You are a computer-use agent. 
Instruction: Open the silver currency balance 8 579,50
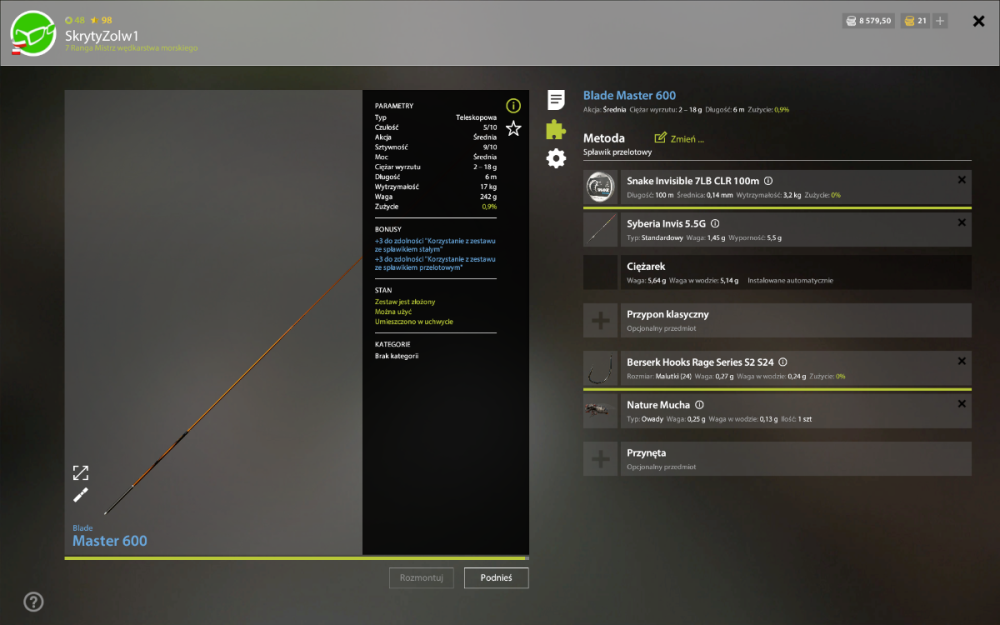(868, 21)
